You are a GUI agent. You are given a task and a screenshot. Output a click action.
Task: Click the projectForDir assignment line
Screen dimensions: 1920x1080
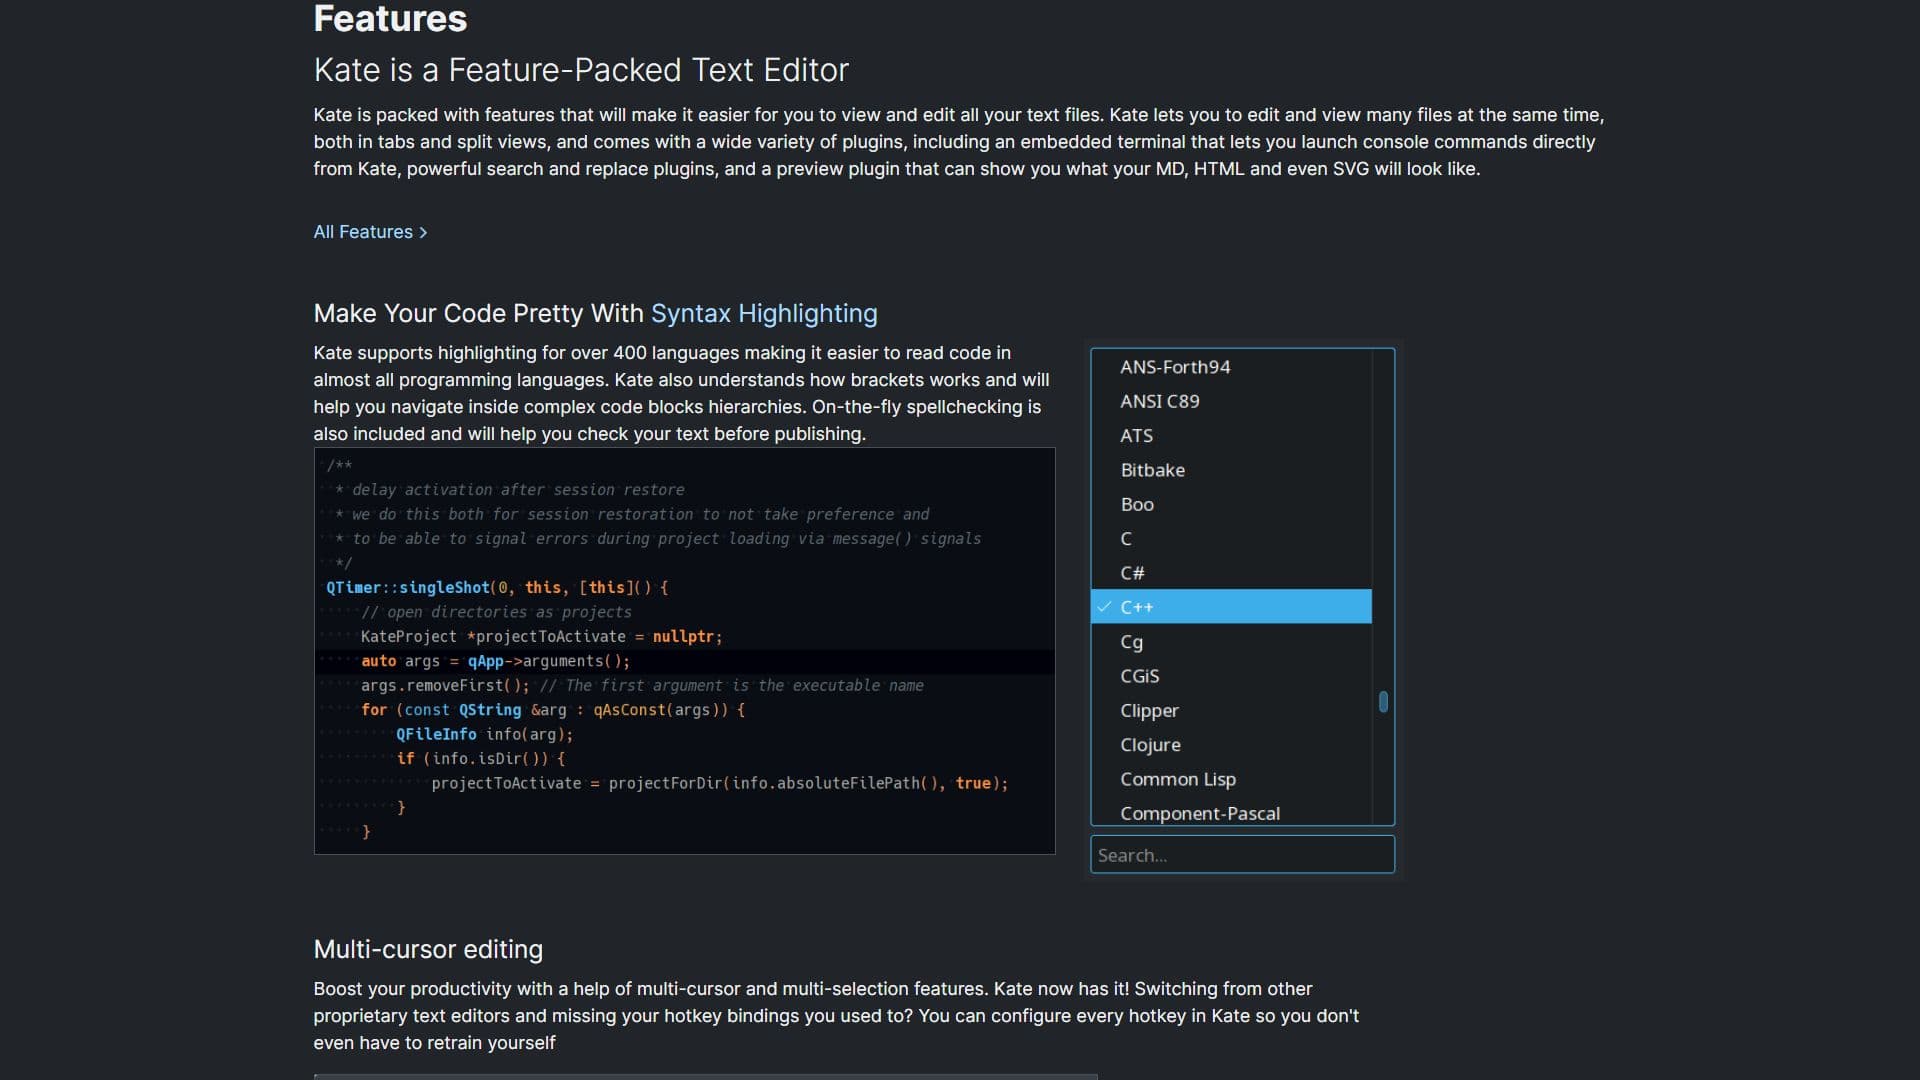coord(720,783)
